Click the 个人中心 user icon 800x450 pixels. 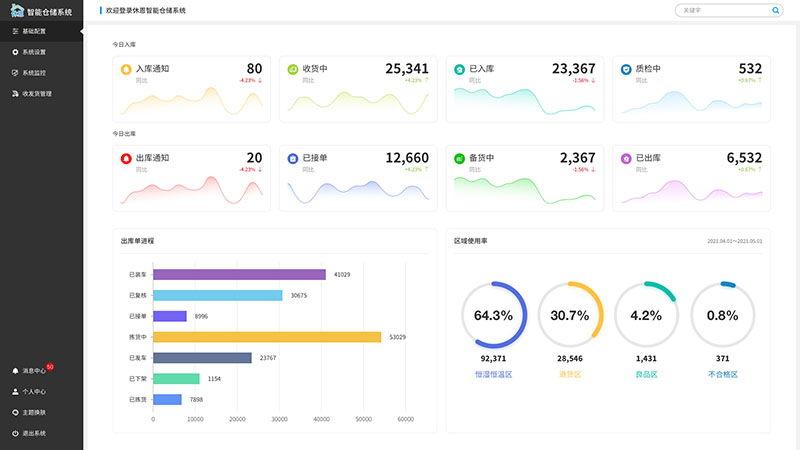(x=15, y=392)
